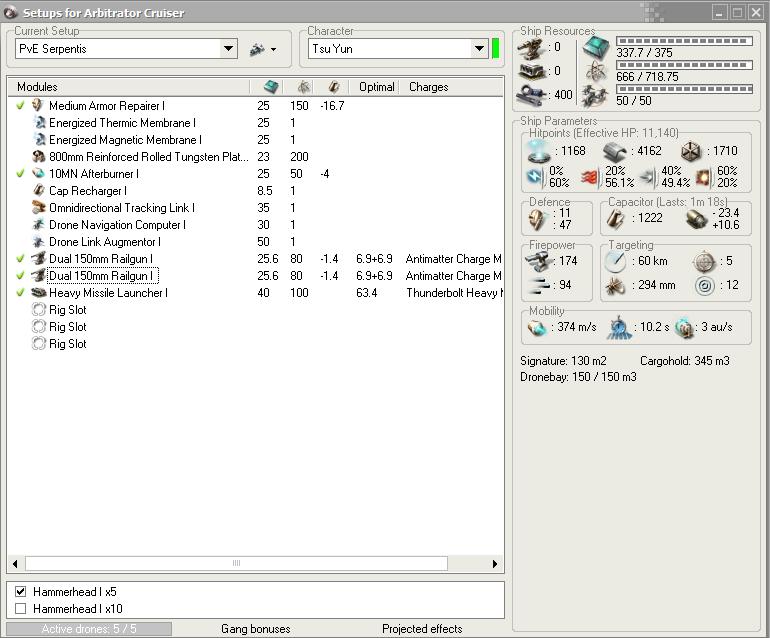
Task: Select the second empty Rig Slot
Action: [67, 327]
